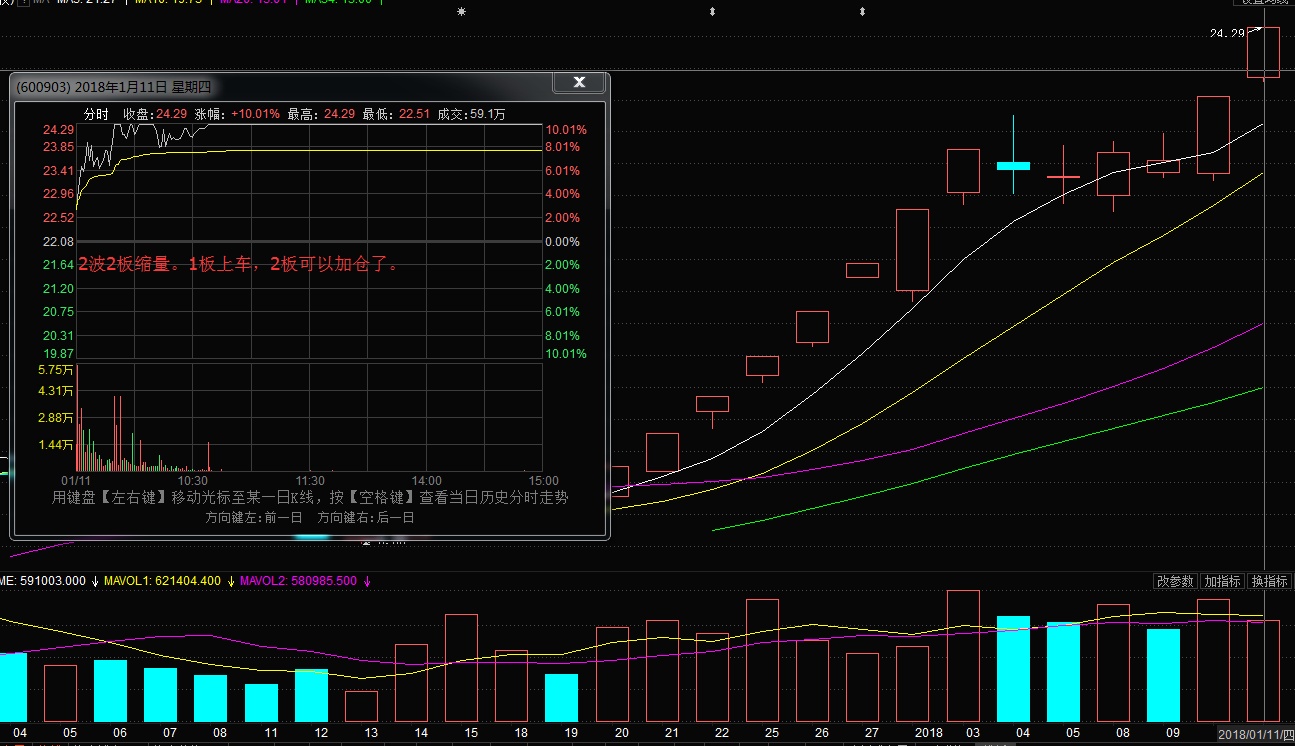
Task: Close the 600903 intraday popup window
Action: coord(578,84)
